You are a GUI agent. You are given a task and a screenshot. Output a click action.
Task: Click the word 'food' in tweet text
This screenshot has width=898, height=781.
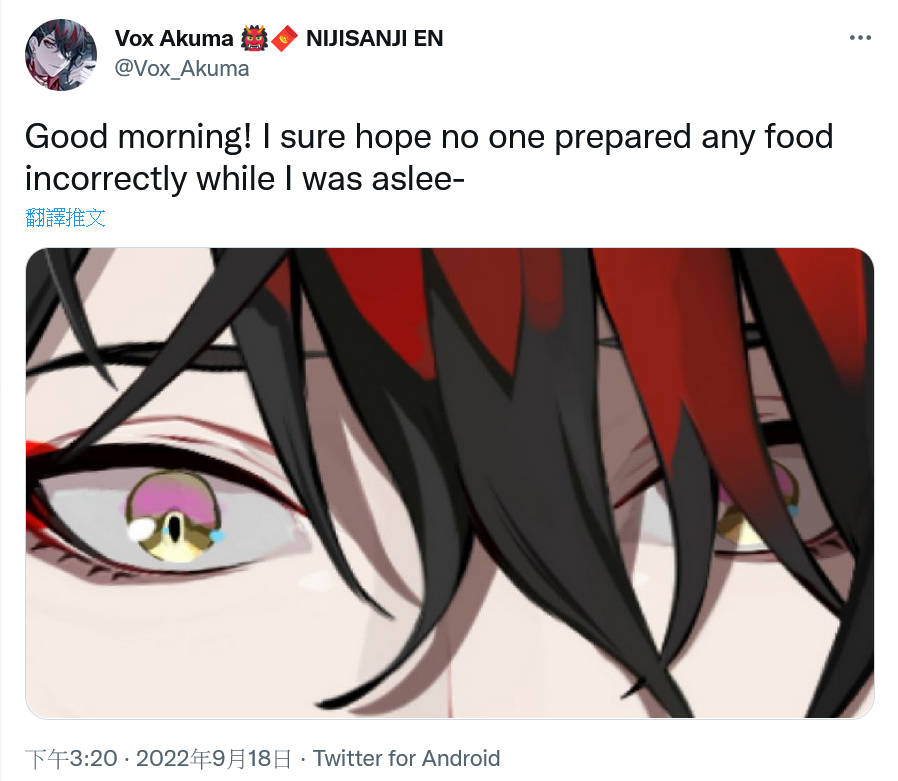[x=798, y=137]
